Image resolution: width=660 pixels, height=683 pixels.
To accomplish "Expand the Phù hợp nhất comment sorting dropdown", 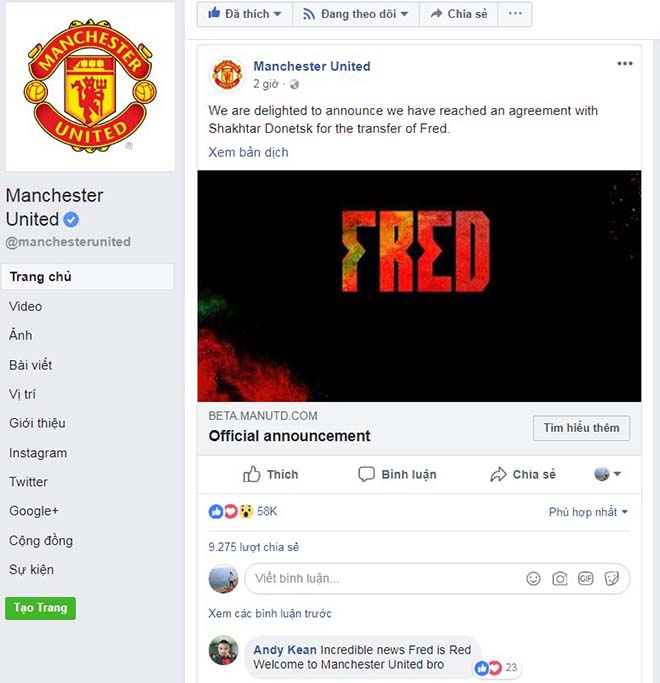I will click(x=588, y=512).
